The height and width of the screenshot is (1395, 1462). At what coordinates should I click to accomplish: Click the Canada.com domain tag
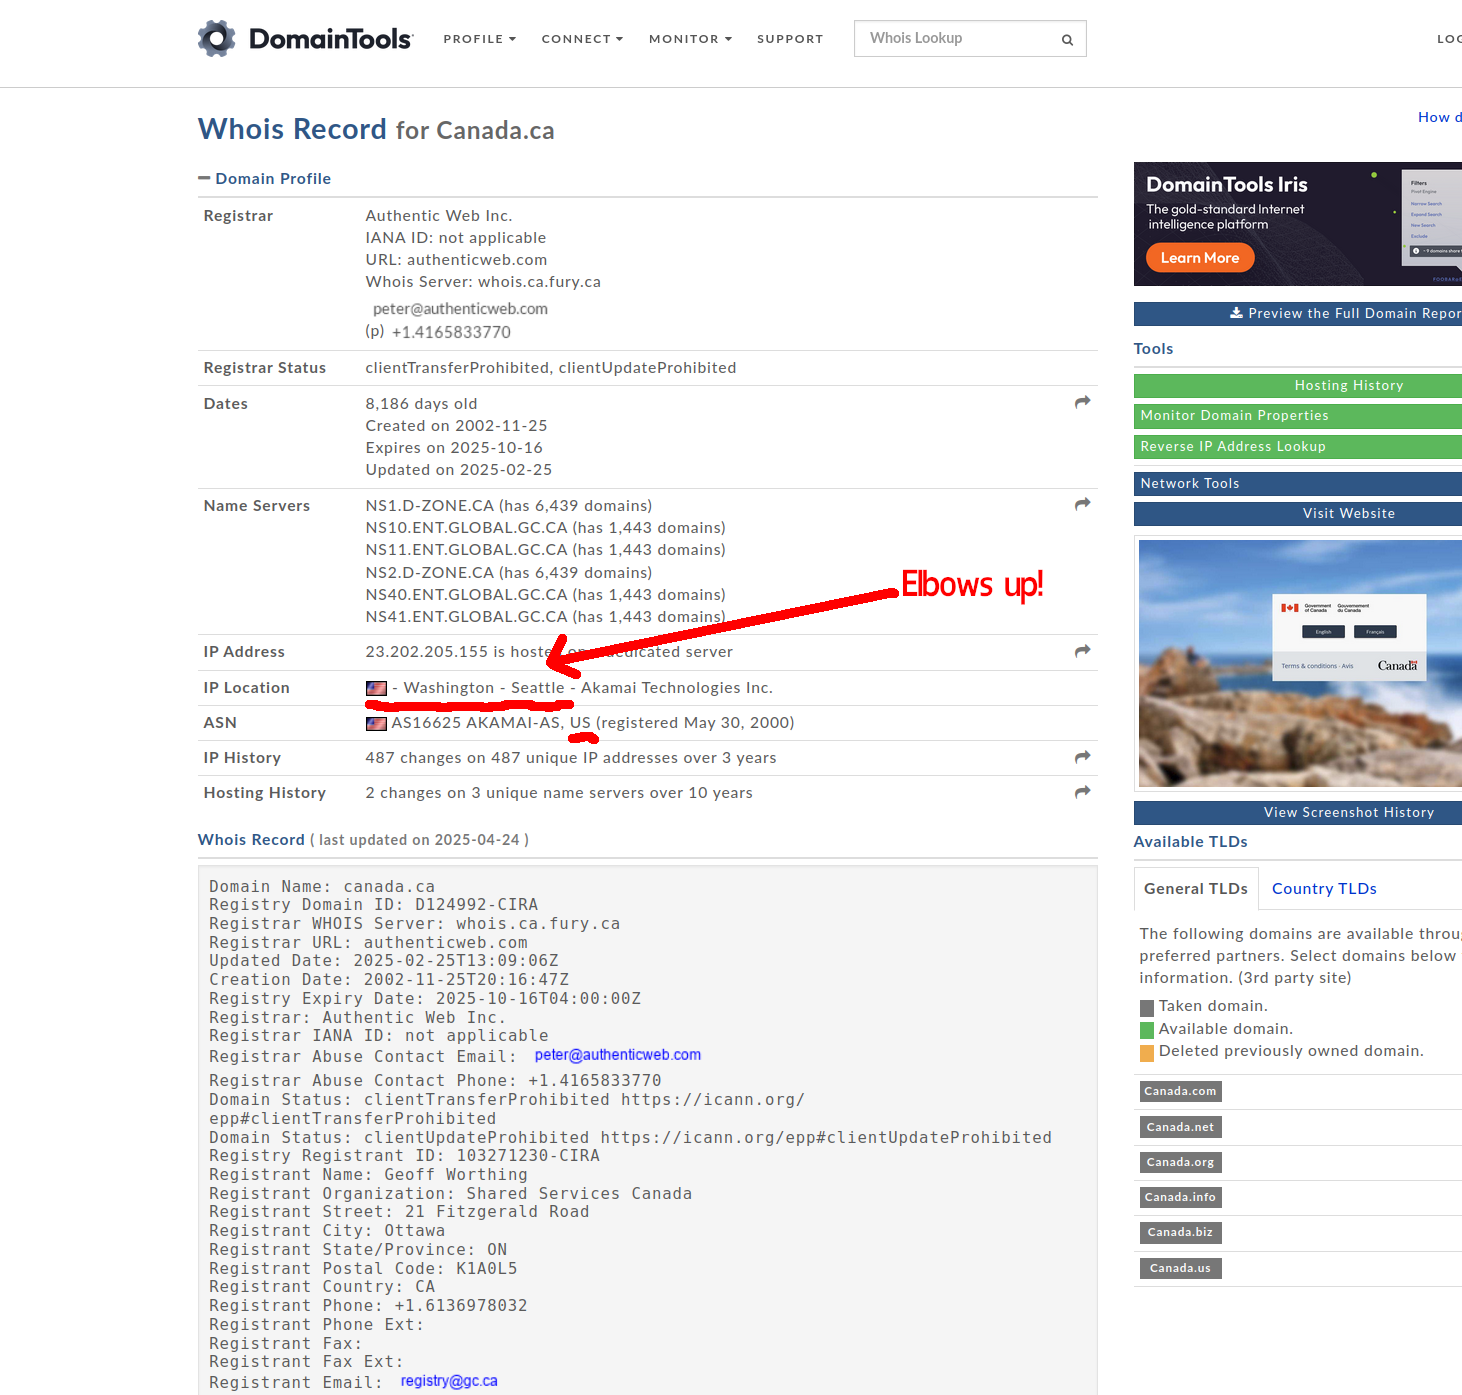pyautogui.click(x=1181, y=1092)
